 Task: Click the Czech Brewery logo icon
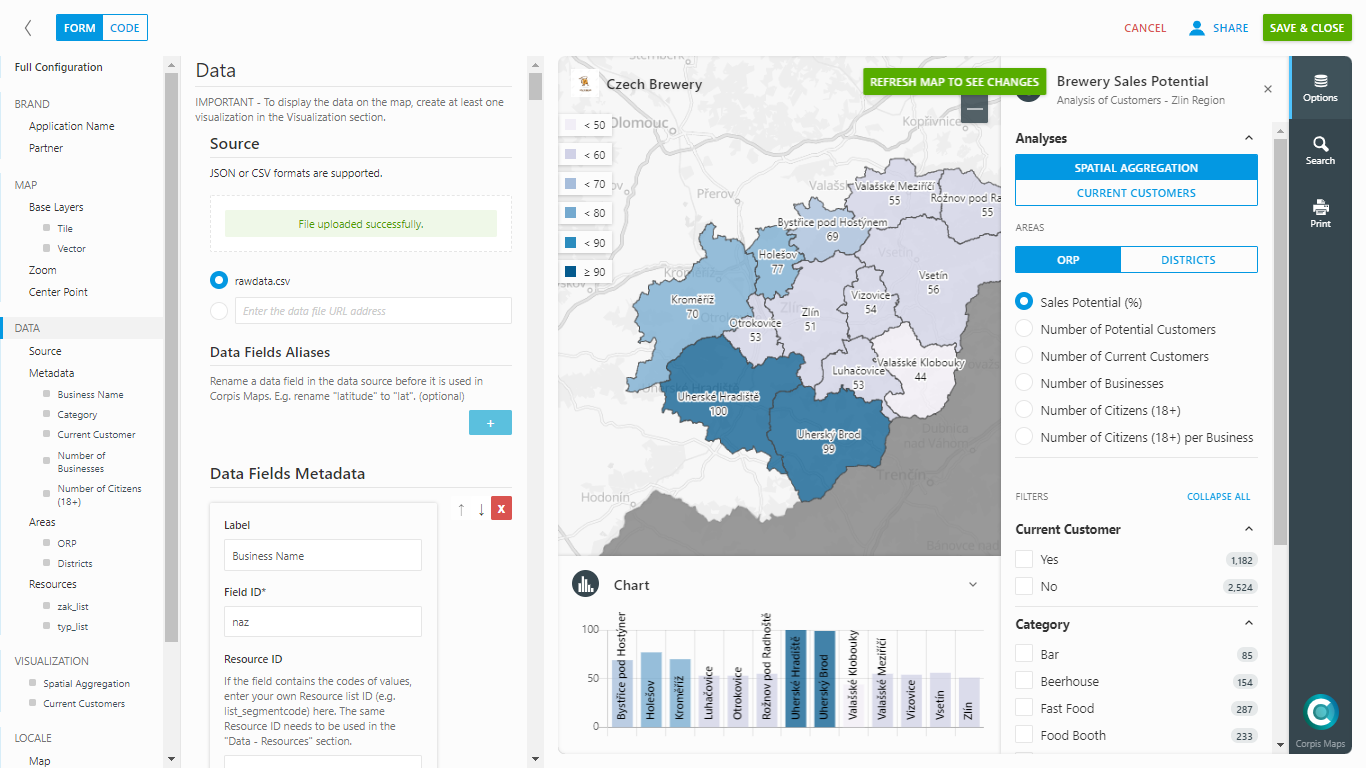[x=584, y=84]
